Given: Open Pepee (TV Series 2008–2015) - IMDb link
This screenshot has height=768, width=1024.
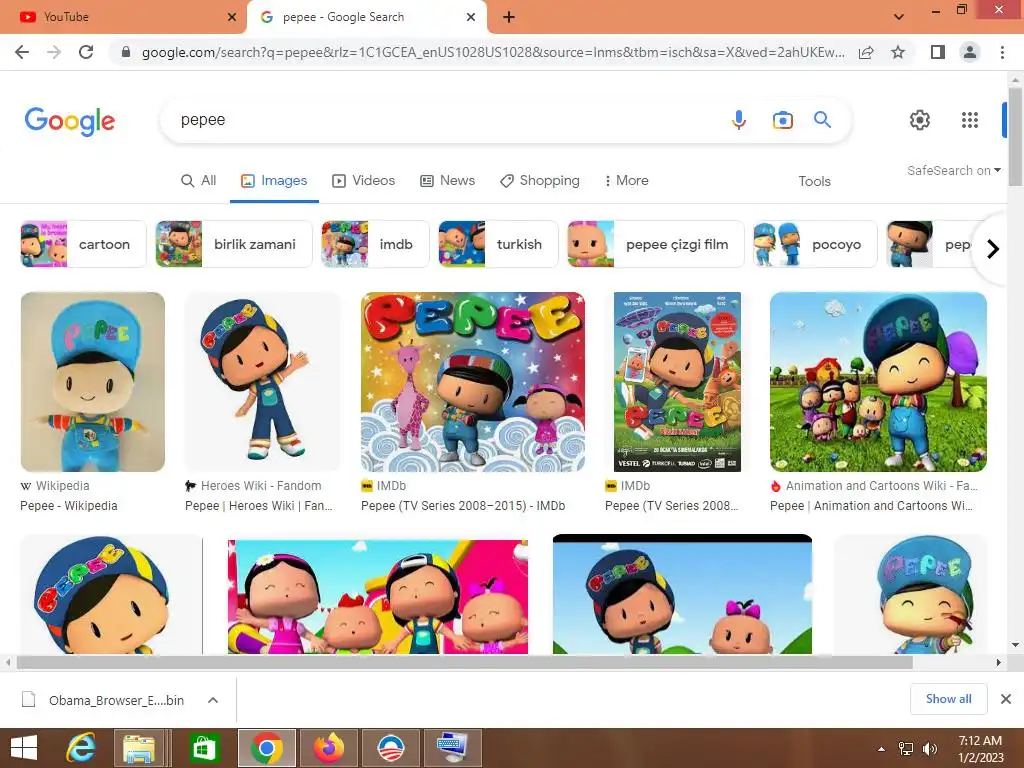Looking at the screenshot, I should [463, 506].
